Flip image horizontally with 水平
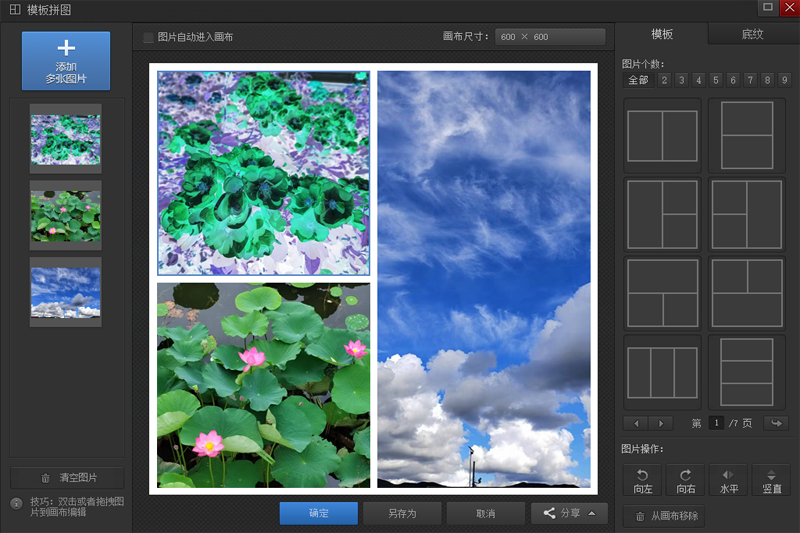This screenshot has width=800, height=533. [728, 481]
